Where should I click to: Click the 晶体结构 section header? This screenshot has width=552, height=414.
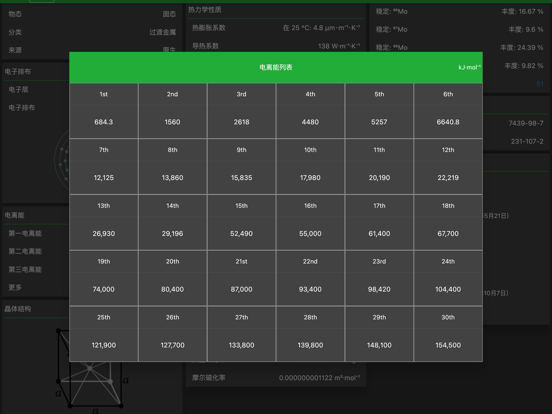[x=18, y=309]
